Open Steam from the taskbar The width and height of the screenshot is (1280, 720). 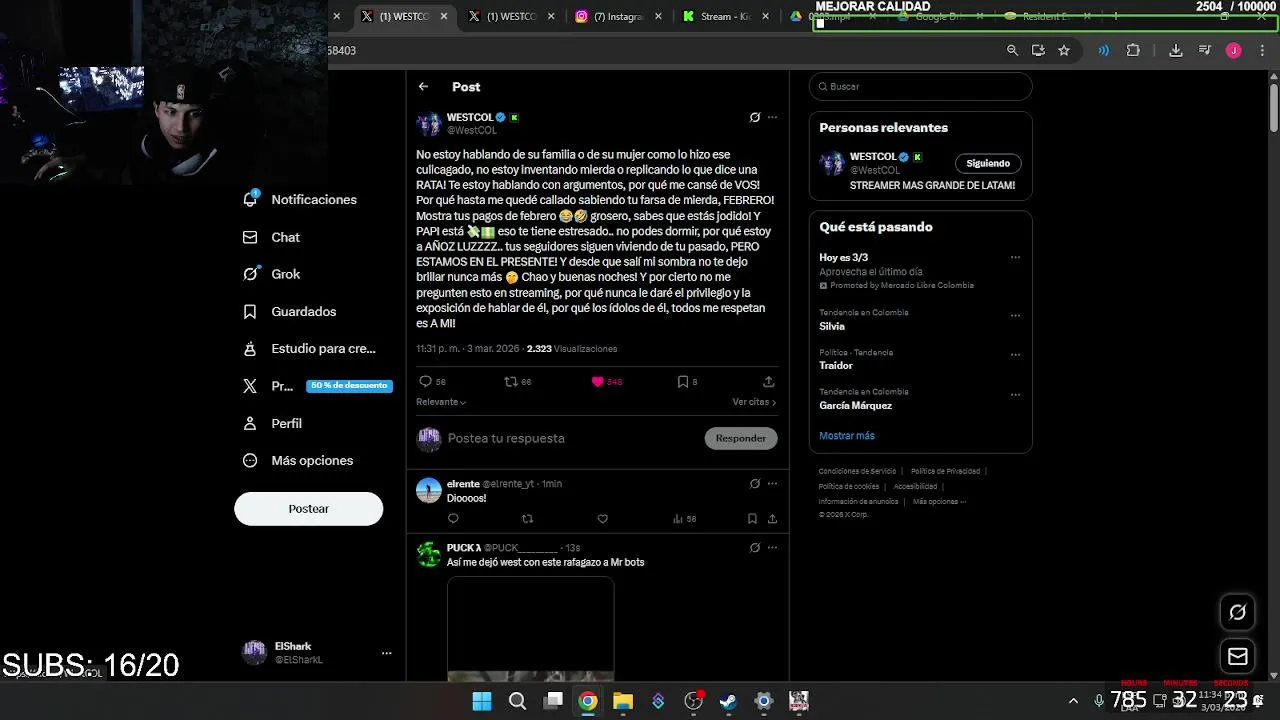(x=728, y=701)
